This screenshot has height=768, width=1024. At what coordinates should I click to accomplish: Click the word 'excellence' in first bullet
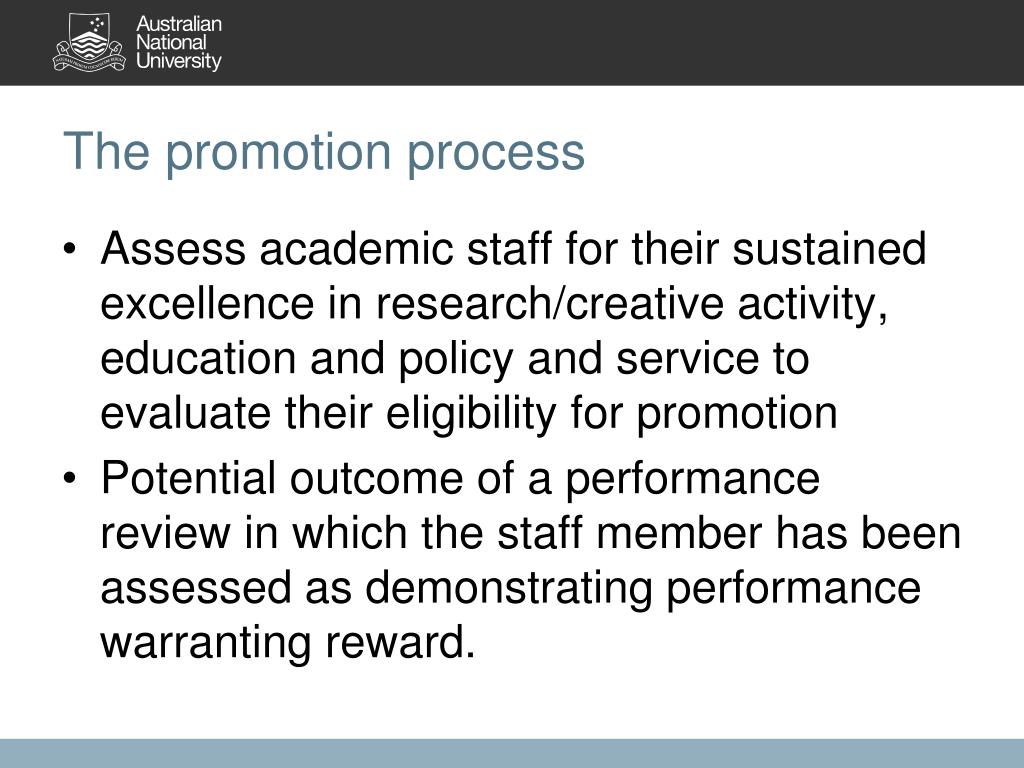tap(207, 304)
